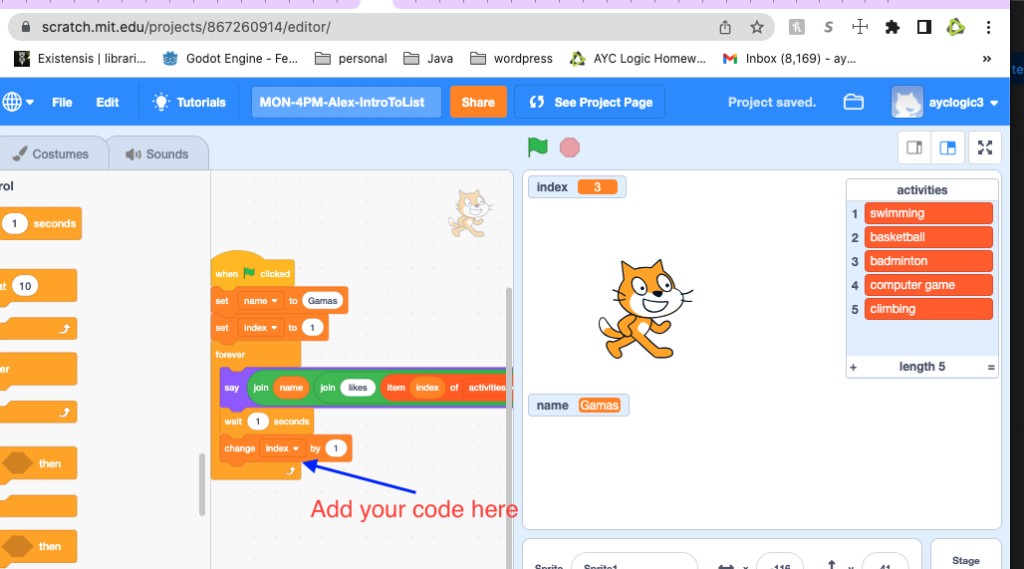Edit wait seconds value in script
This screenshot has height=569, width=1024.
click(258, 421)
